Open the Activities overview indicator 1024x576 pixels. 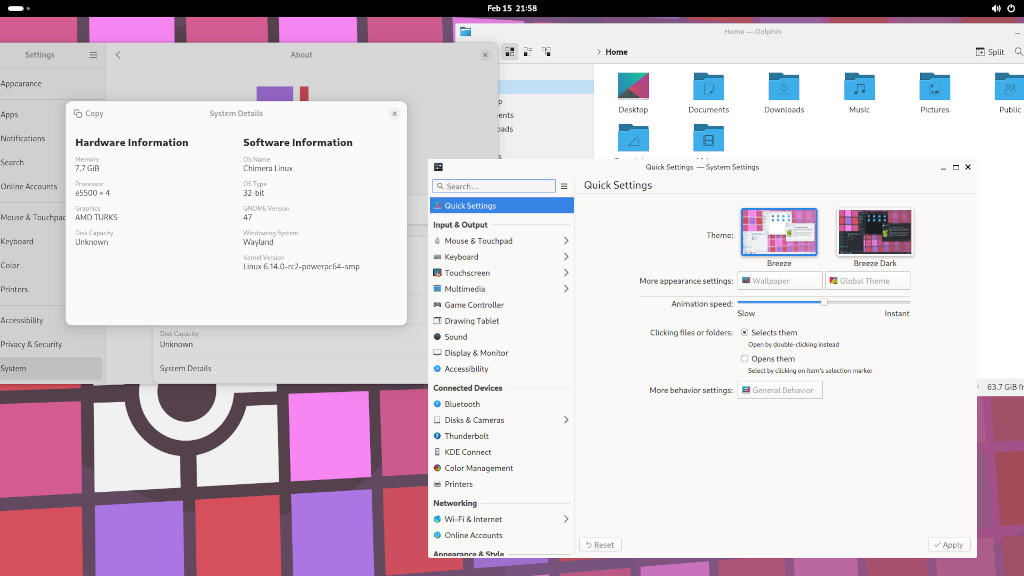[x=18, y=8]
